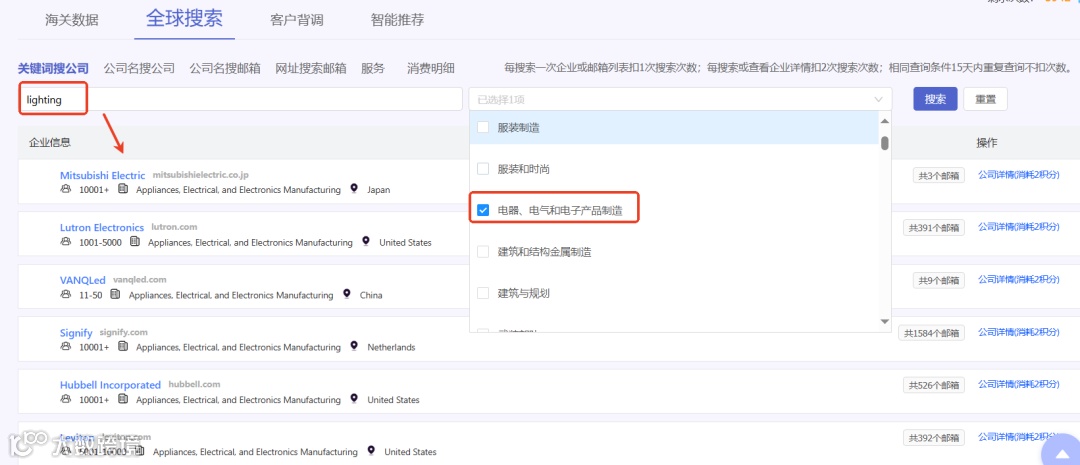Choose 网址搜索邮箱 option
This screenshot has width=1080, height=465.
(x=311, y=68)
